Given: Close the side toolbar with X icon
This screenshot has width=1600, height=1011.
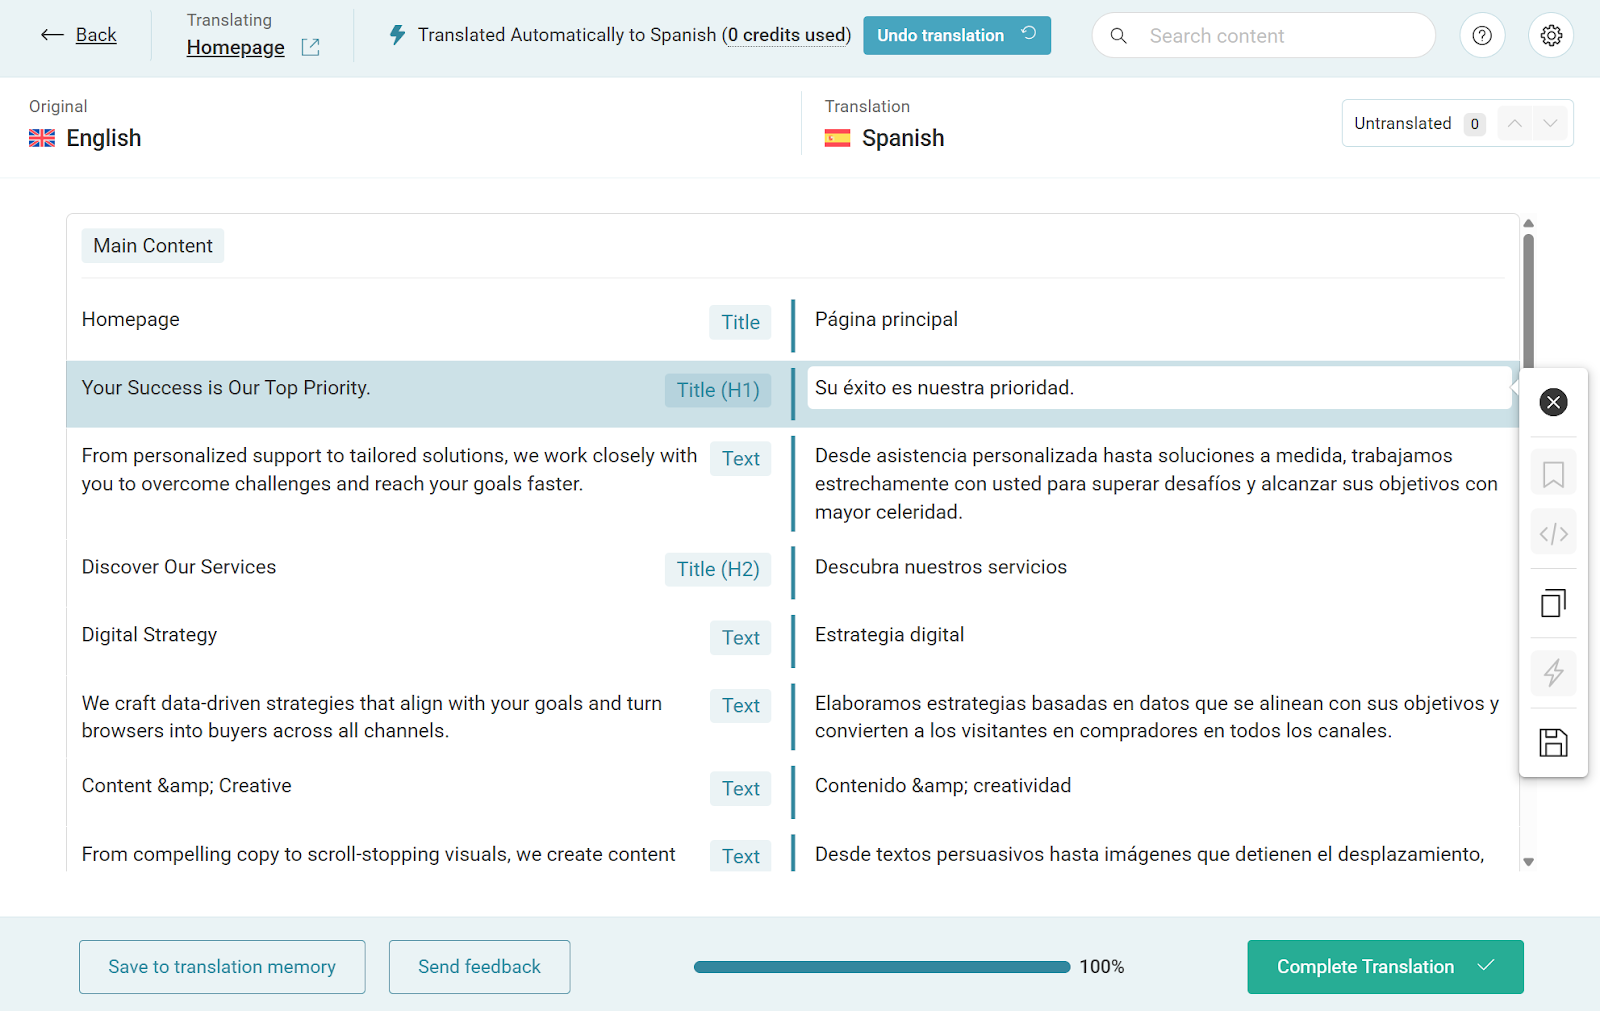Looking at the screenshot, I should coord(1553,402).
